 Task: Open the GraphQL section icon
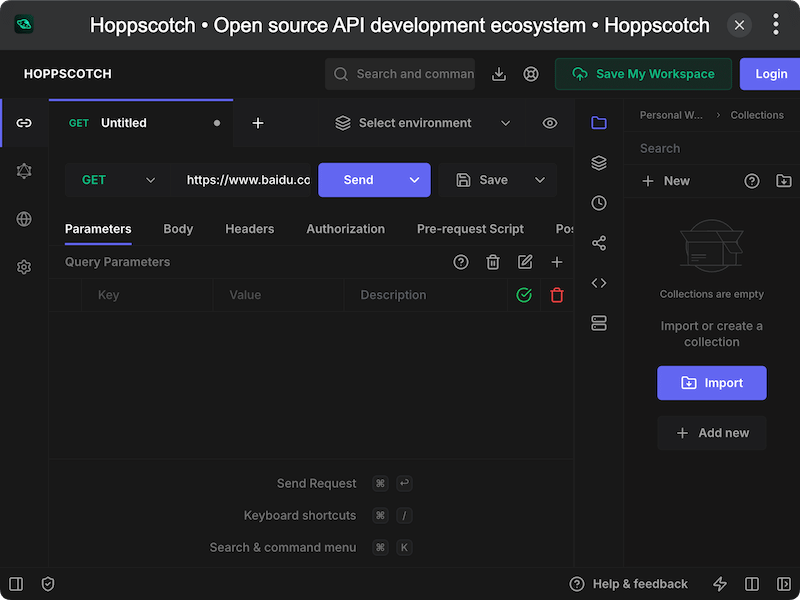(x=24, y=171)
